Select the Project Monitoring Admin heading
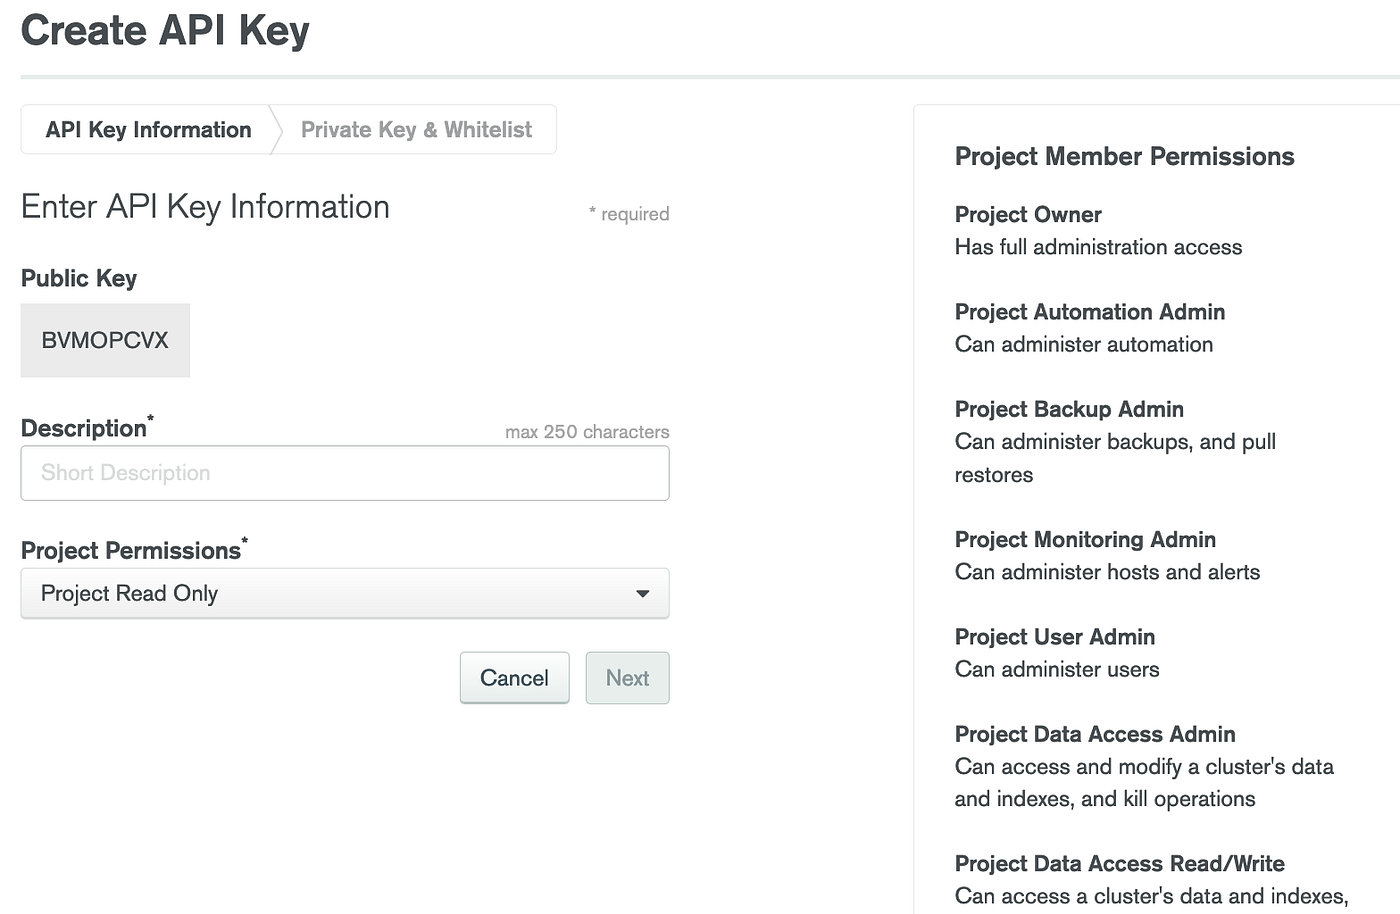The width and height of the screenshot is (1400, 914). point(1085,540)
